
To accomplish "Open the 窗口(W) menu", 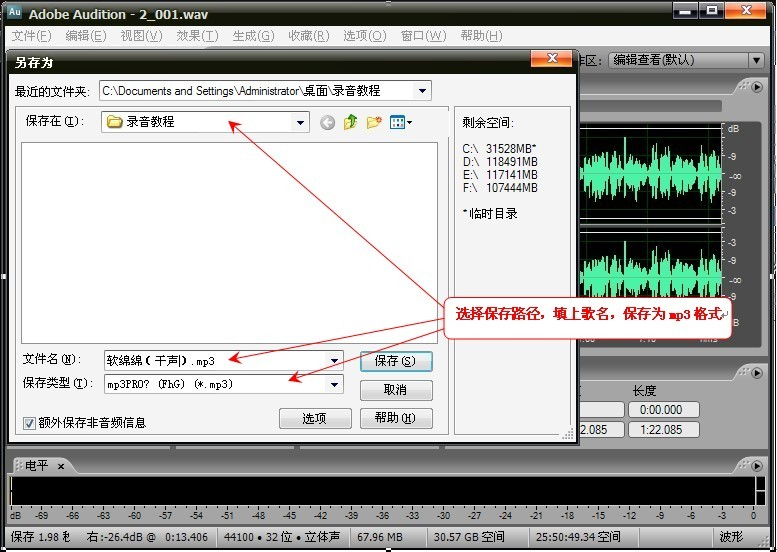I will 423,36.
